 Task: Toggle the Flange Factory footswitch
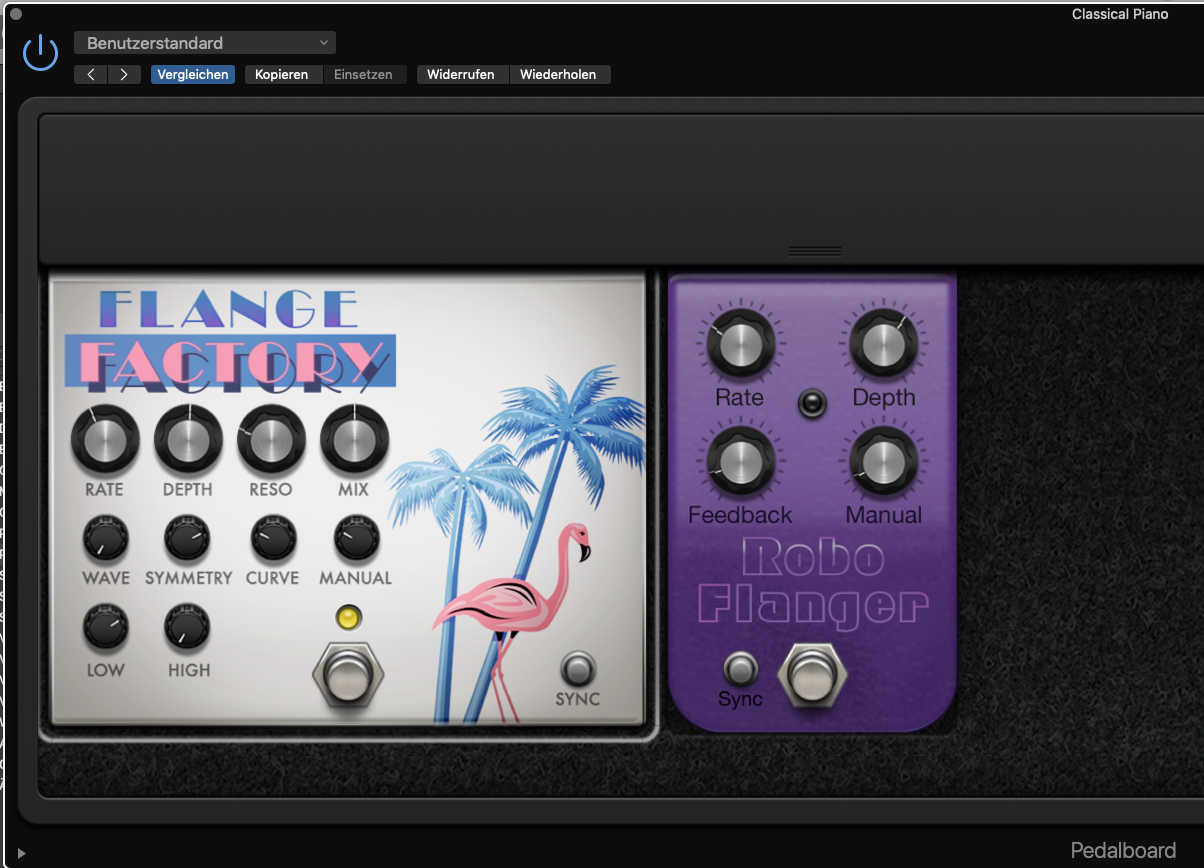click(x=348, y=675)
